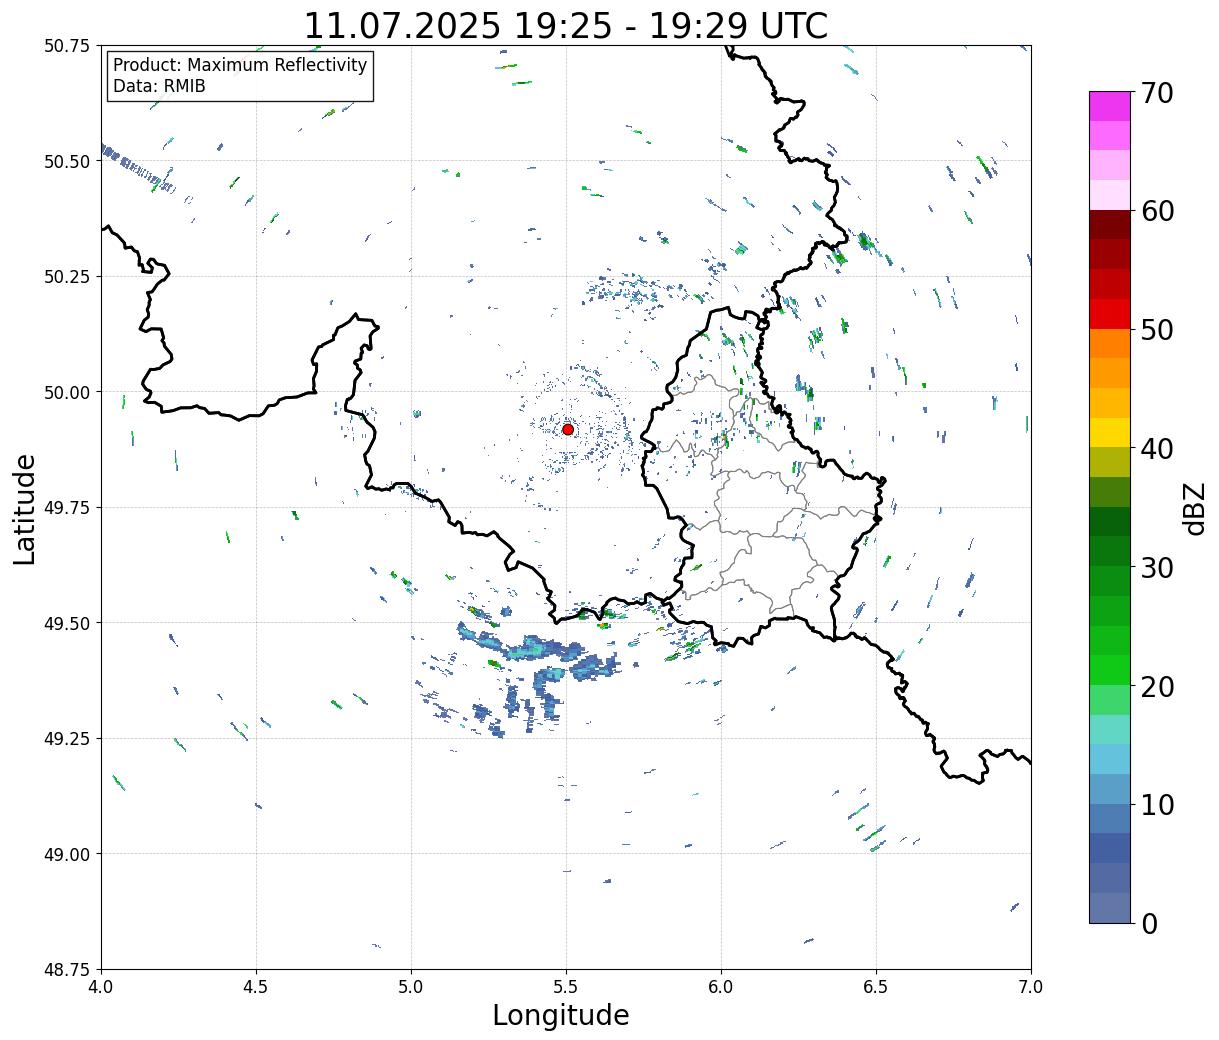Click the longitude tick label 6.5
Viewport: 1219px width, 1040px height.
(x=876, y=986)
